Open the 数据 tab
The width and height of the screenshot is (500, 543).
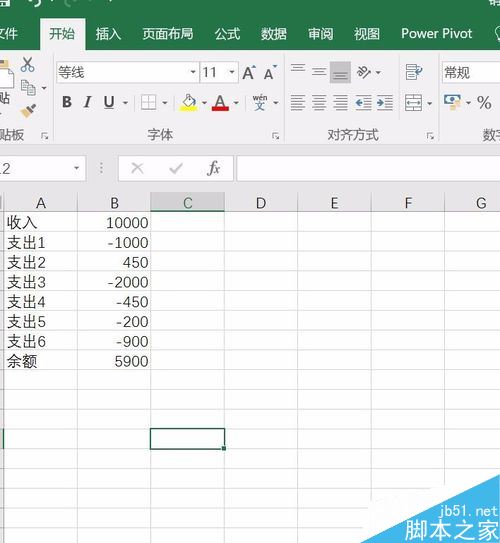[x=274, y=34]
